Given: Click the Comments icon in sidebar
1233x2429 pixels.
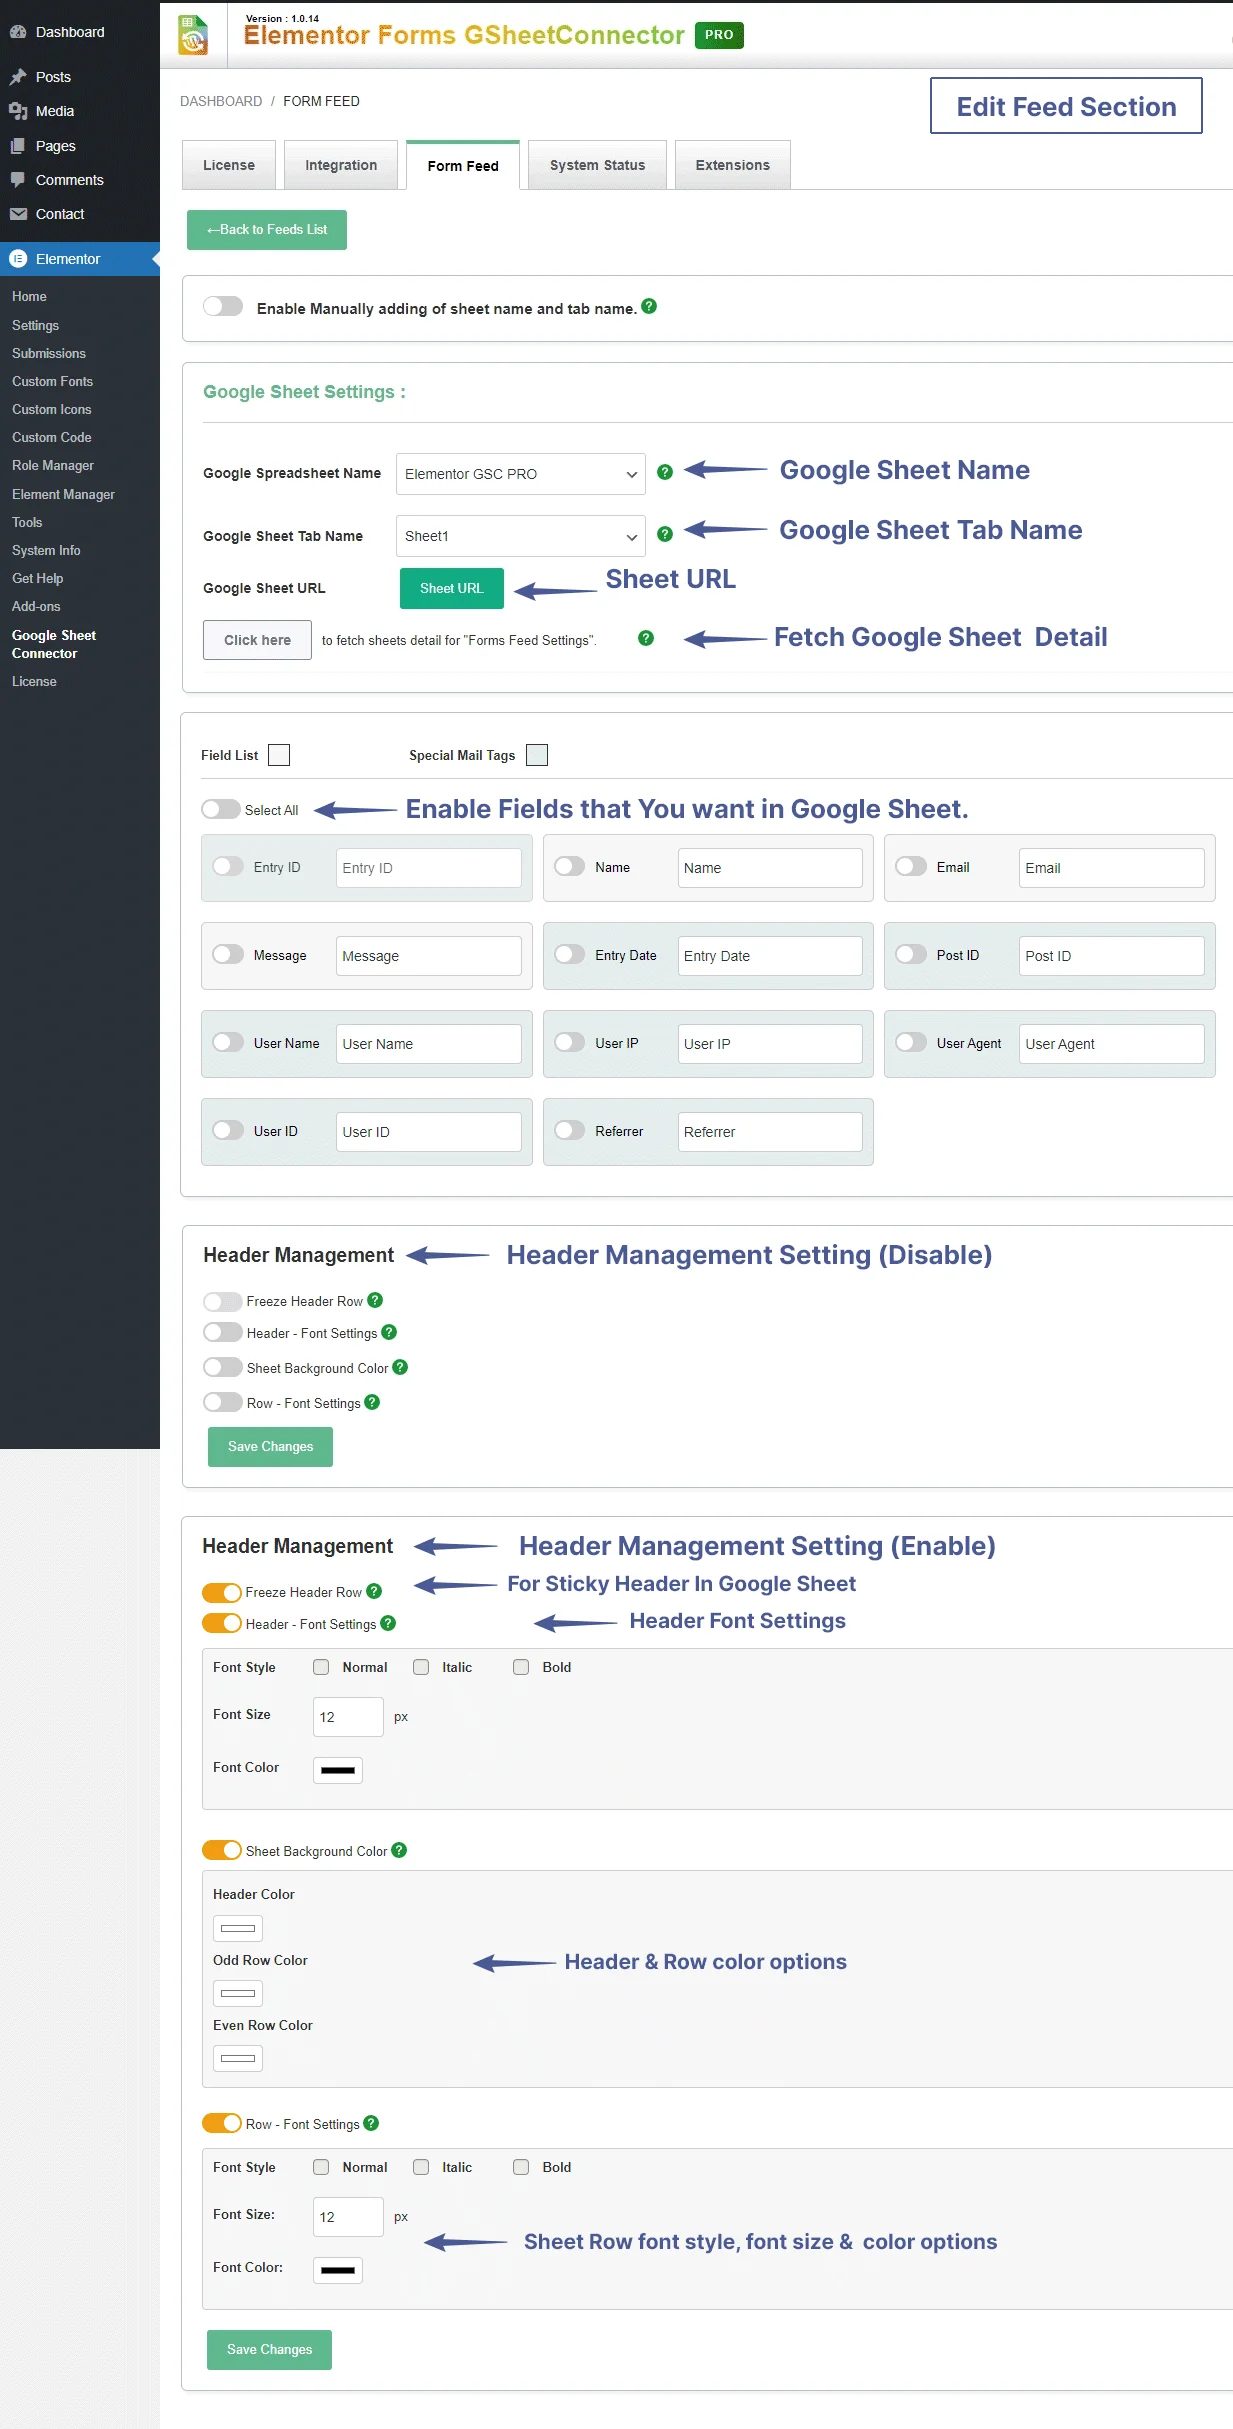Looking at the screenshot, I should pos(18,180).
